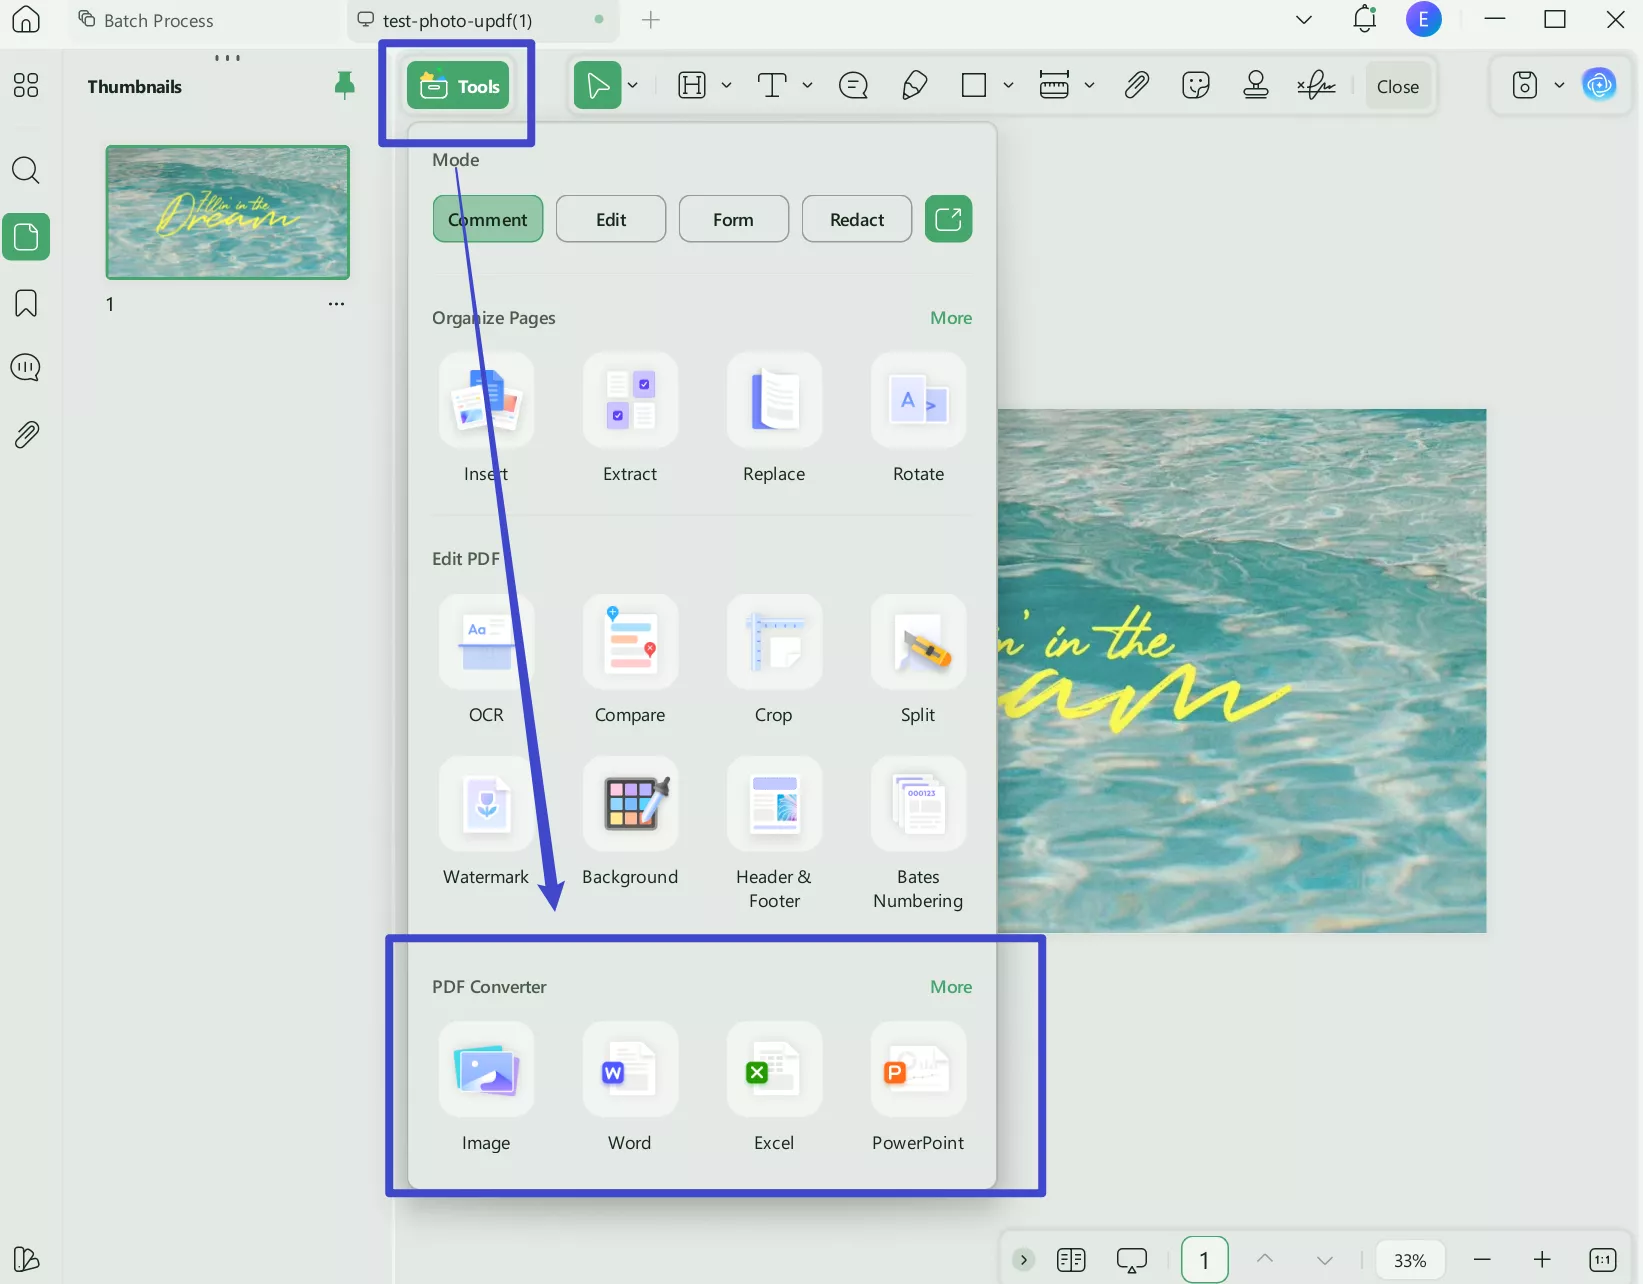
Task: Open the Watermark tool
Action: (486, 803)
